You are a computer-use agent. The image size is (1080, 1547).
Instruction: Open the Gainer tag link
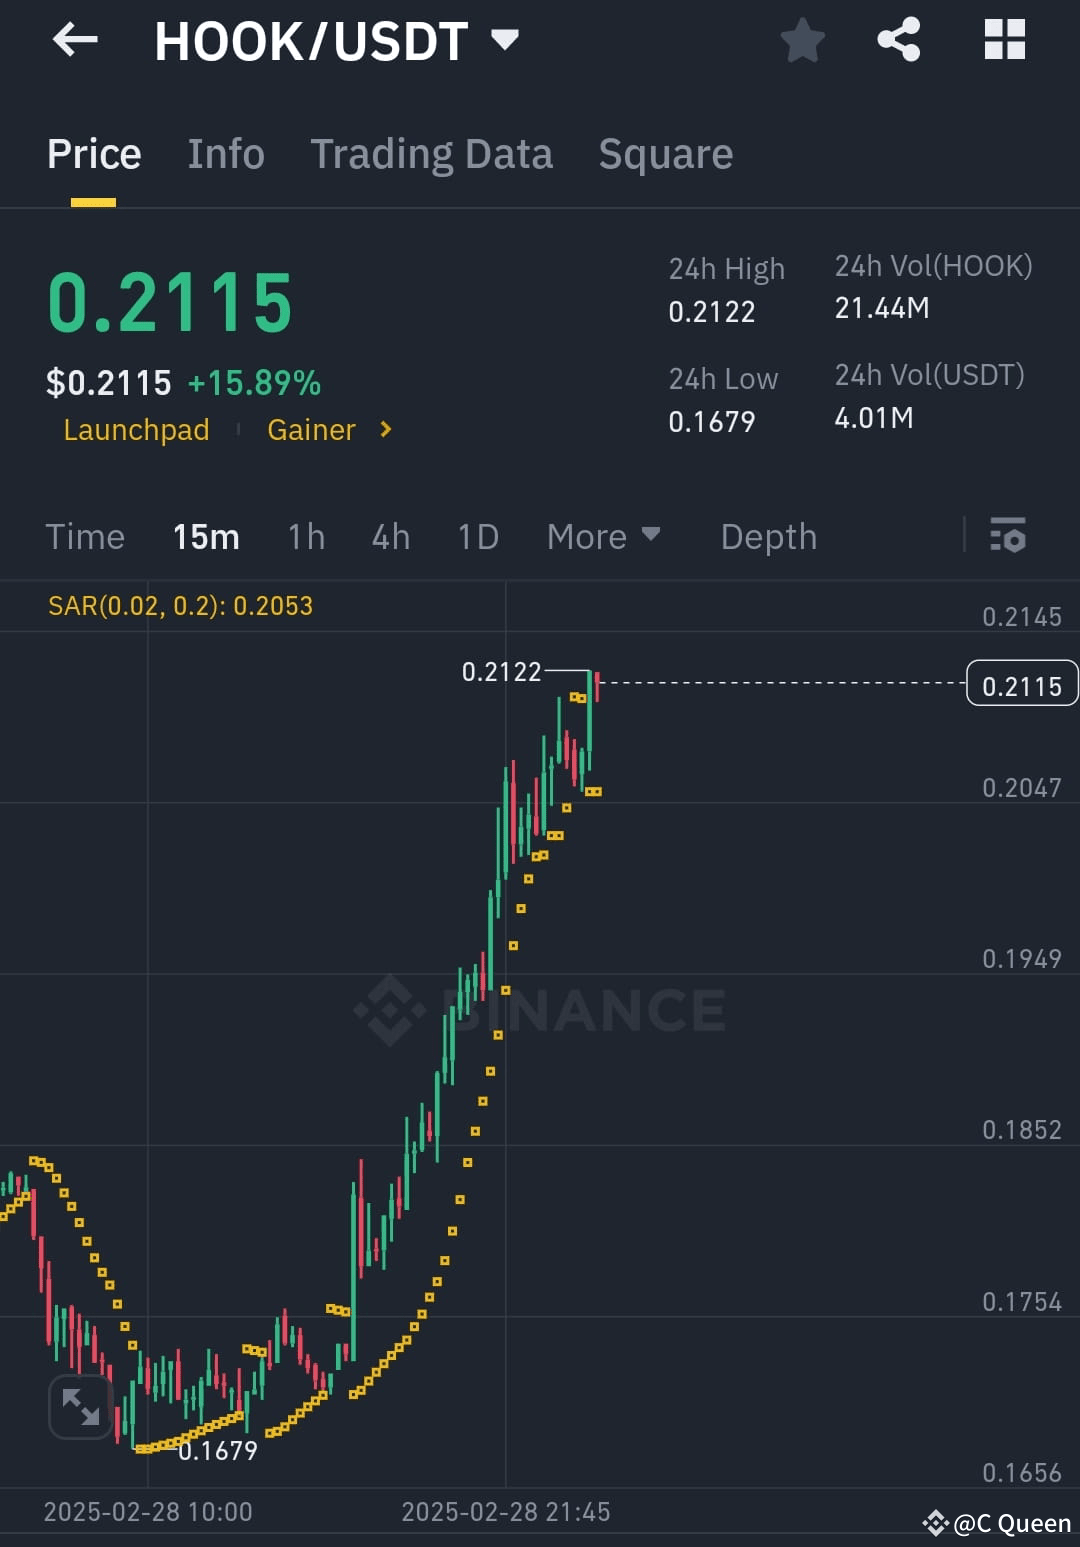click(311, 429)
